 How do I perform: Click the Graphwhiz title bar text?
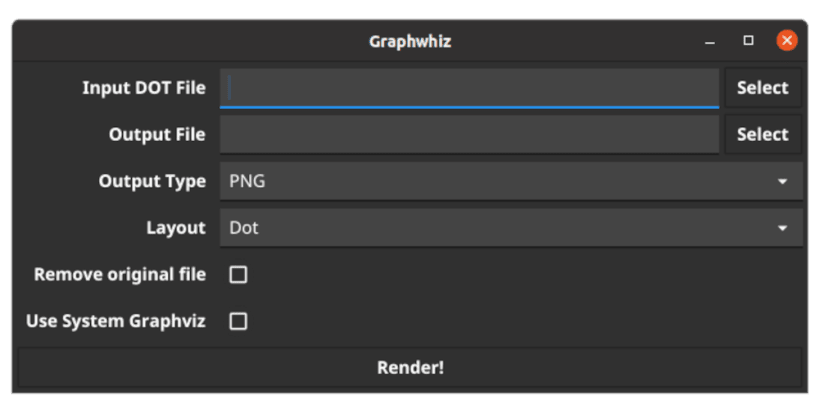(x=410, y=42)
